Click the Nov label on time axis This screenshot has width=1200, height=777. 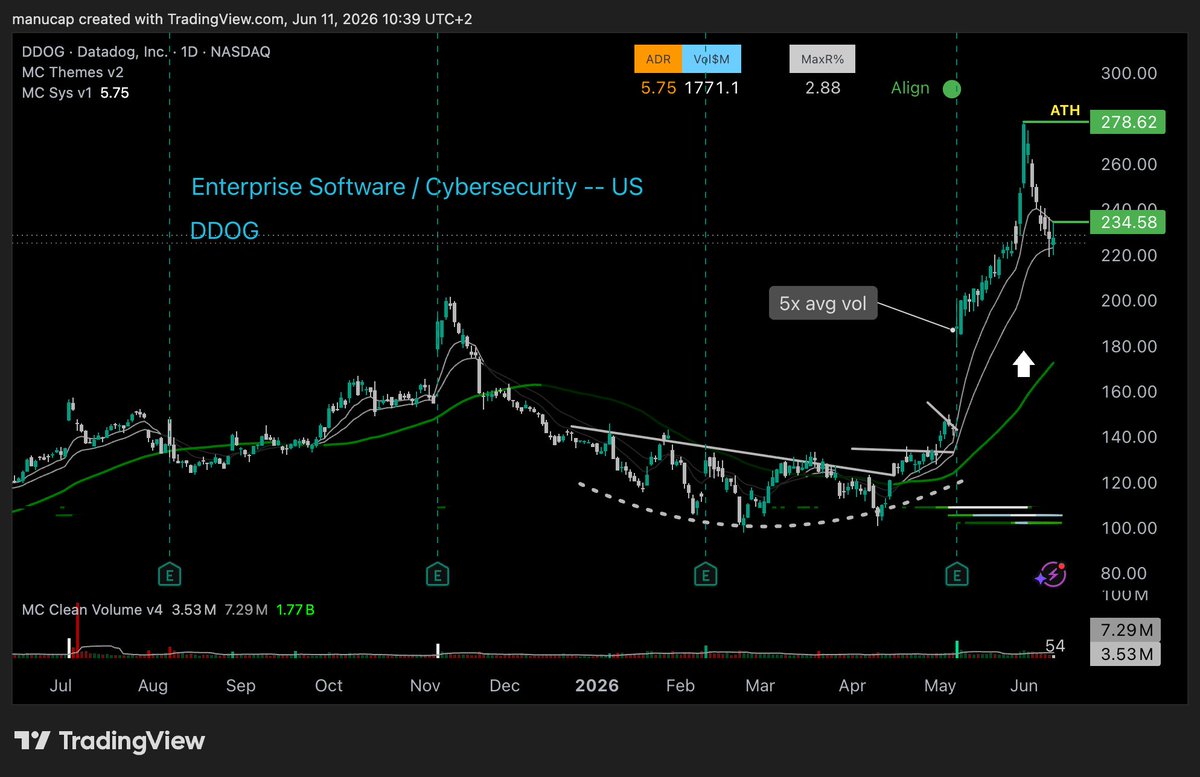(x=426, y=686)
